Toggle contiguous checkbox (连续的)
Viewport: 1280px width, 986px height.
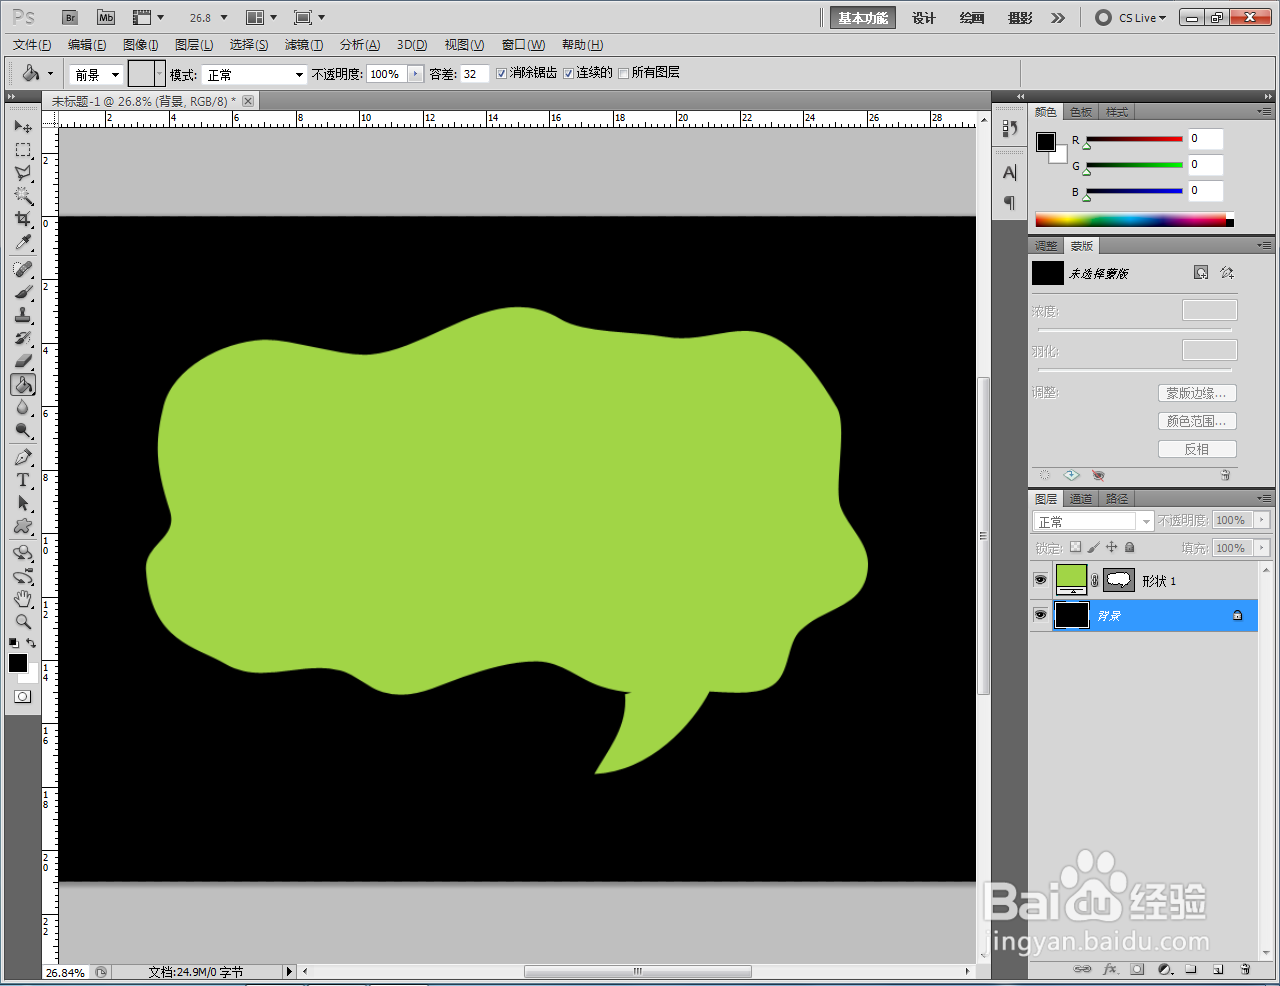tap(568, 74)
